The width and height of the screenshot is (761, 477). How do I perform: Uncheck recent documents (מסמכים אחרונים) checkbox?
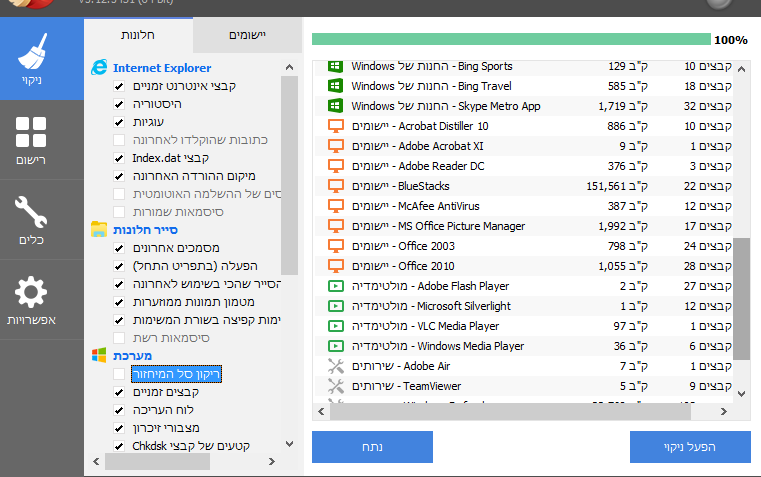(119, 248)
